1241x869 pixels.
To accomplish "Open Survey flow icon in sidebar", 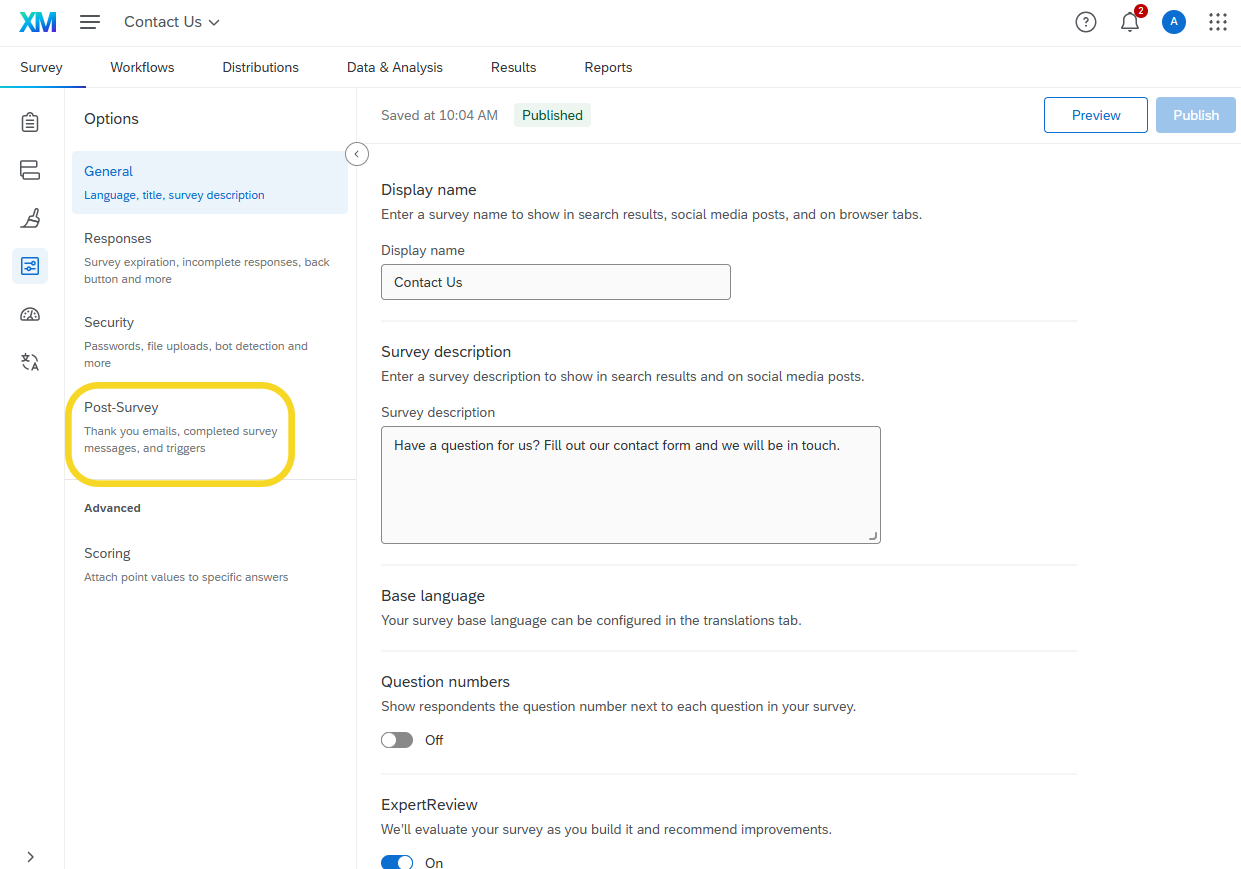I will click(30, 170).
